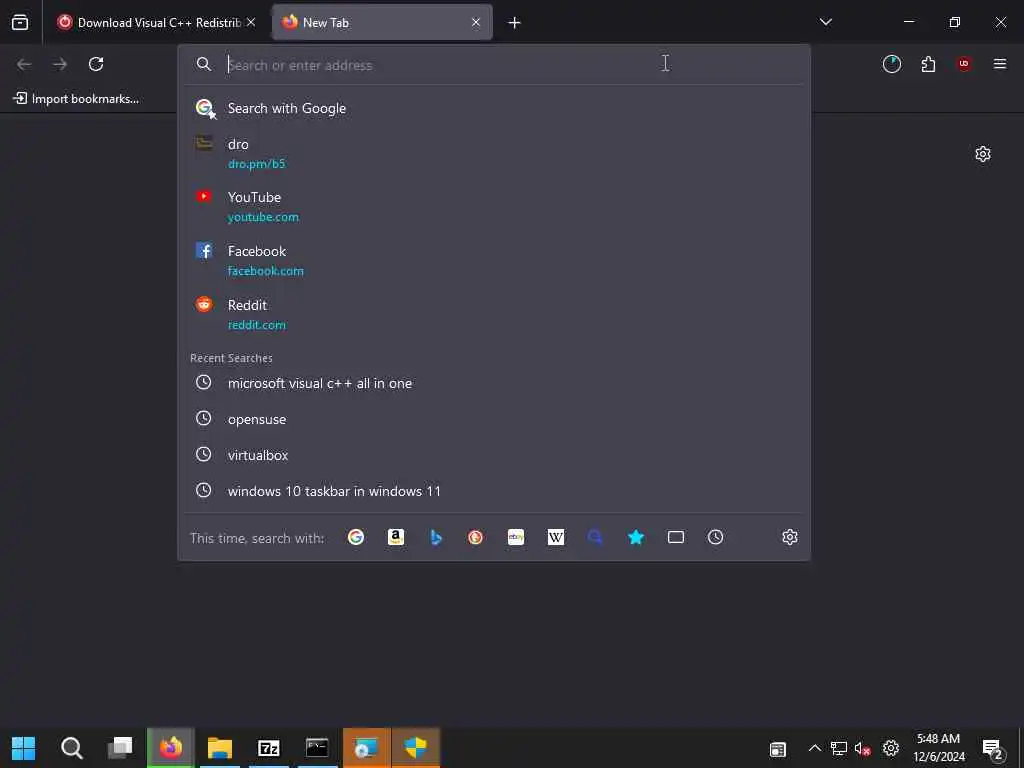Viewport: 1024px width, 768px height.
Task: Search history using the clock icon in search bar
Action: tap(716, 537)
